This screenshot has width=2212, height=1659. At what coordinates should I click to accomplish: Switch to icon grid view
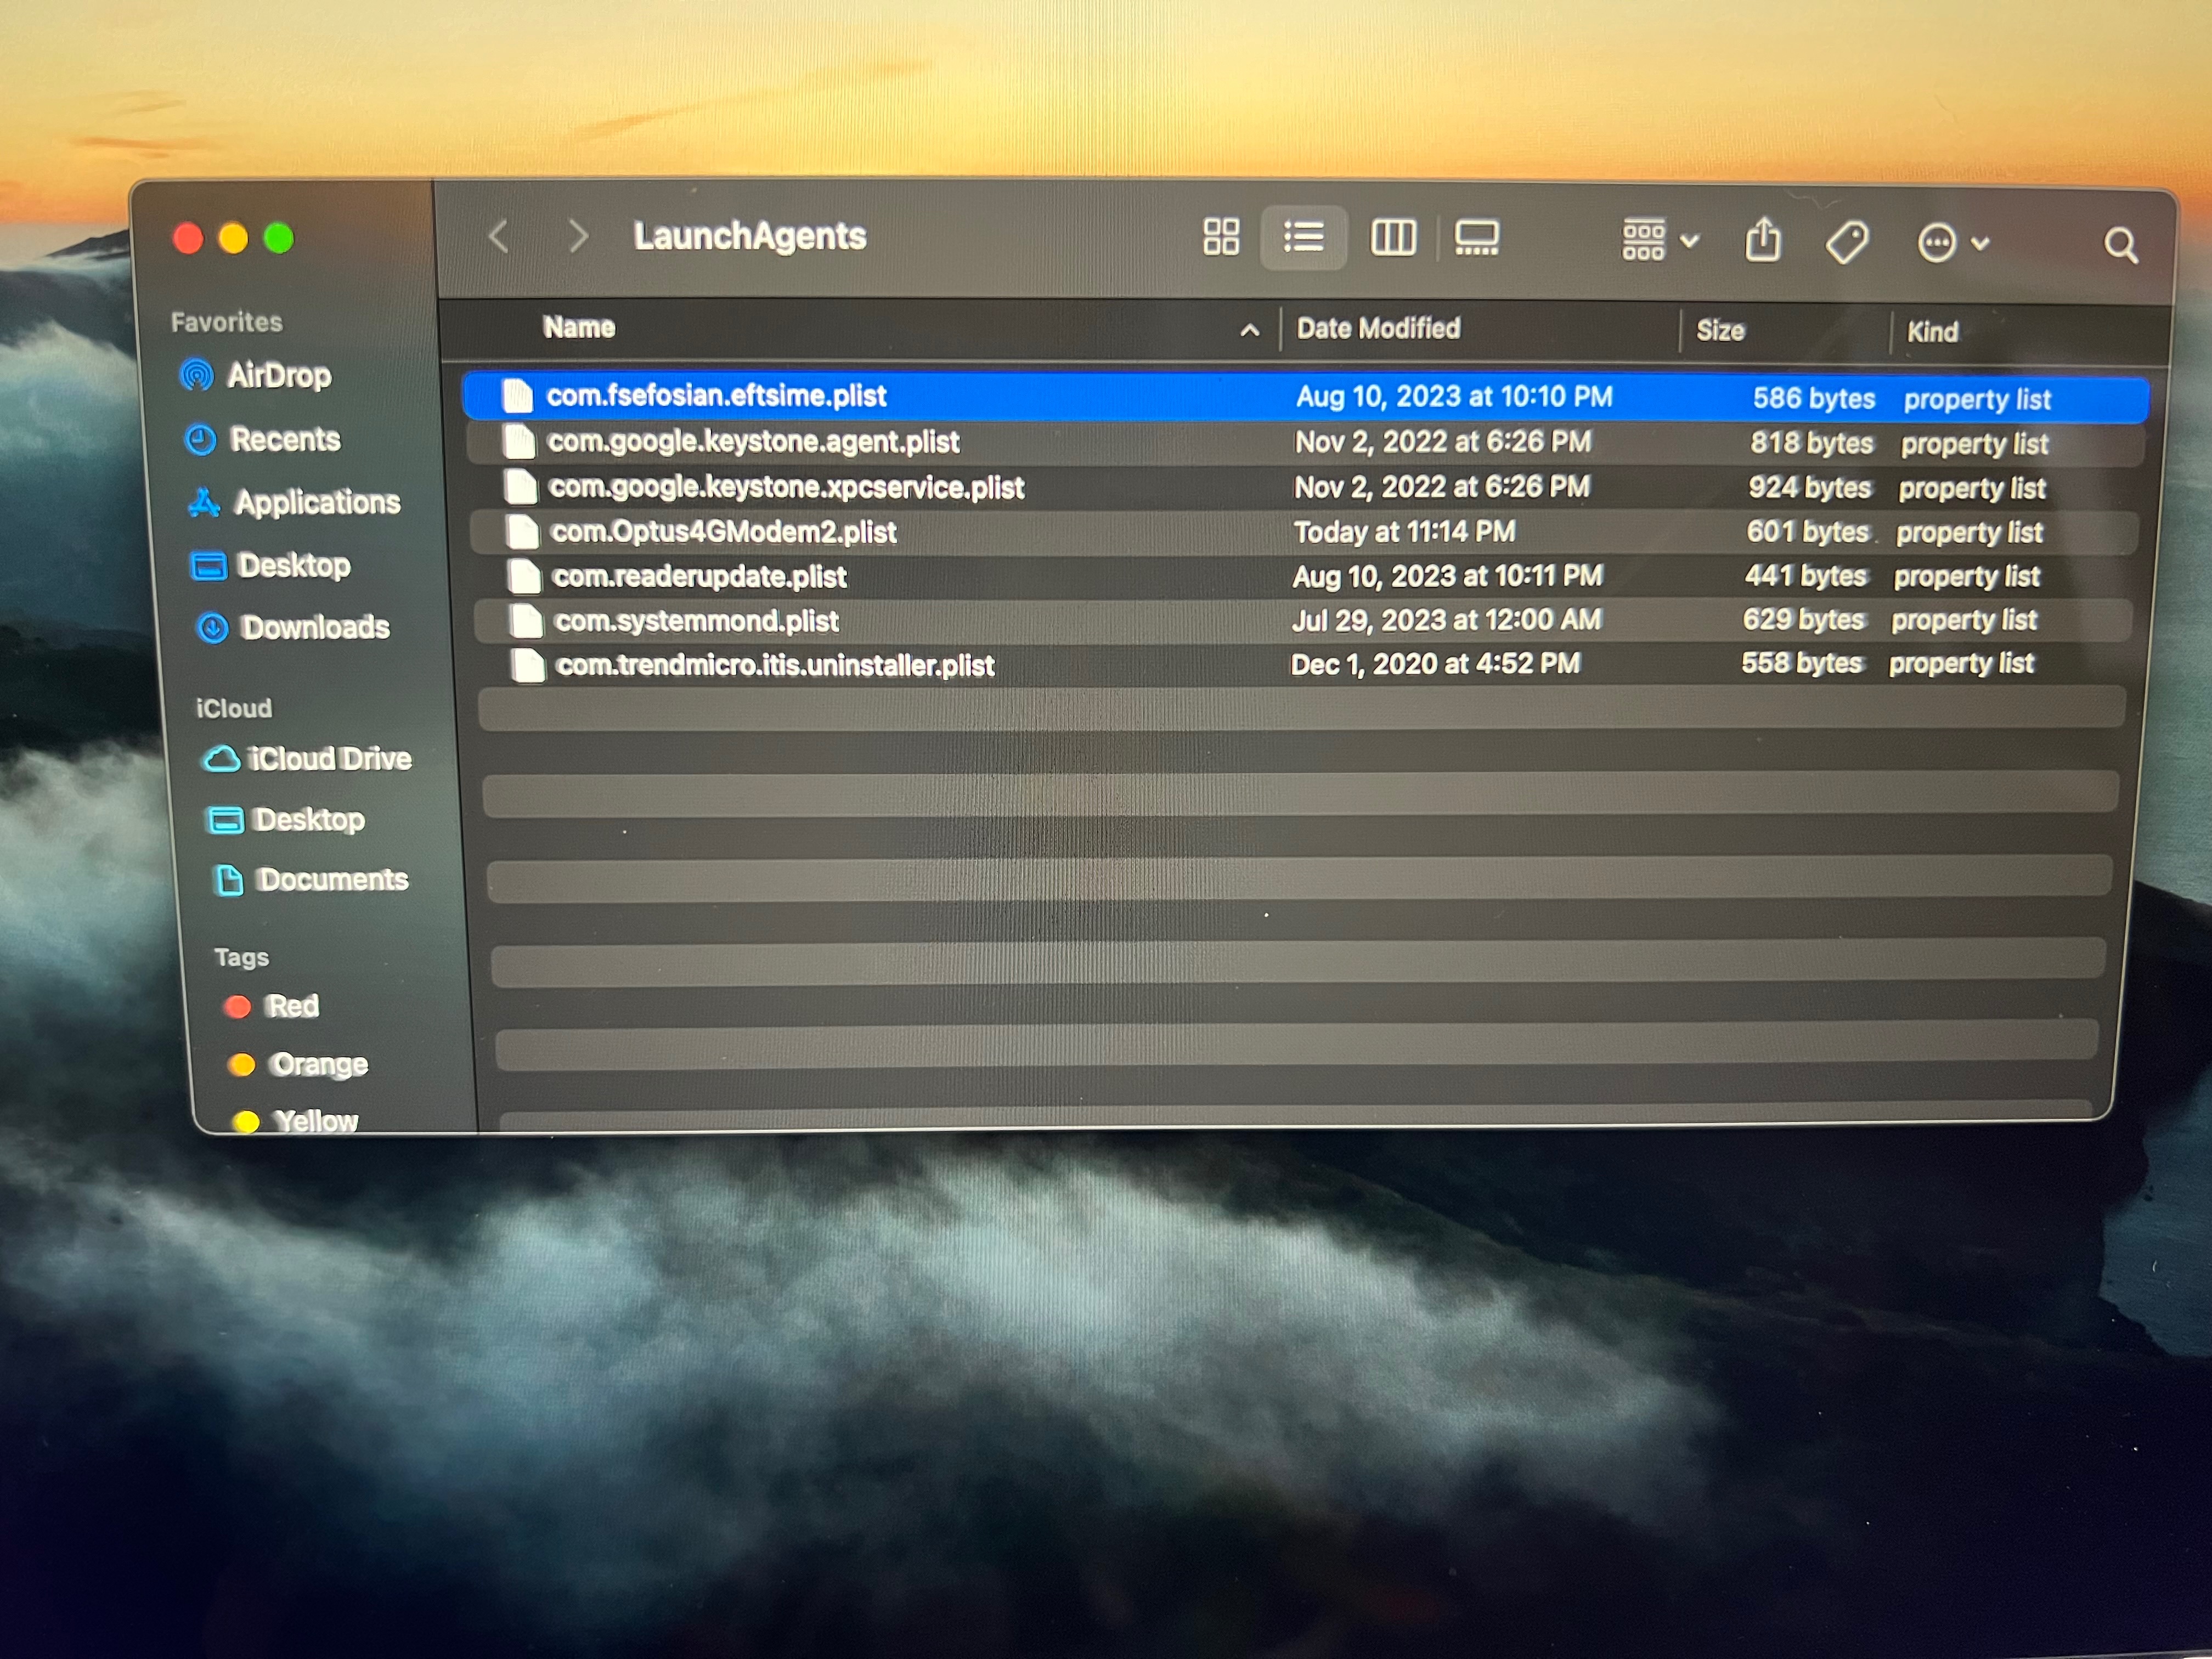1220,237
